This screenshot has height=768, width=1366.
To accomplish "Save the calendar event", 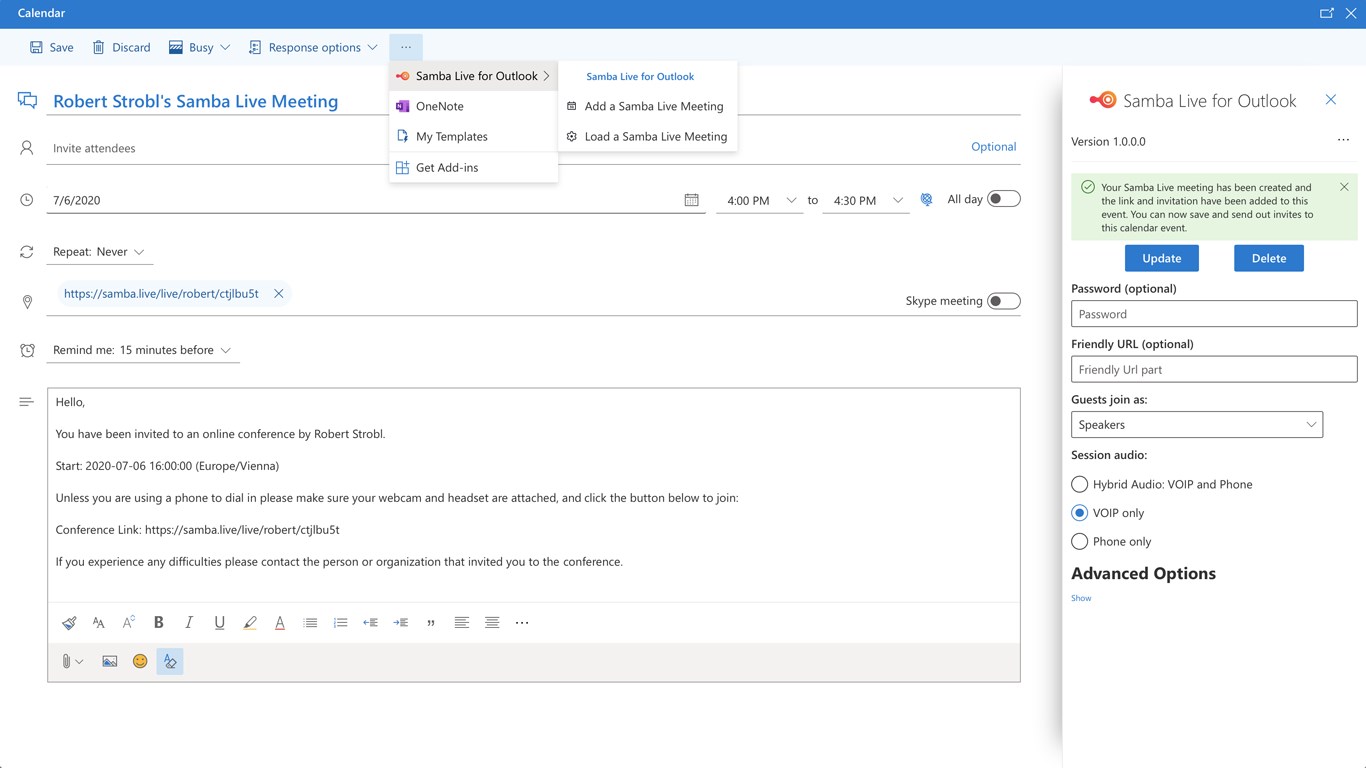I will pos(52,47).
